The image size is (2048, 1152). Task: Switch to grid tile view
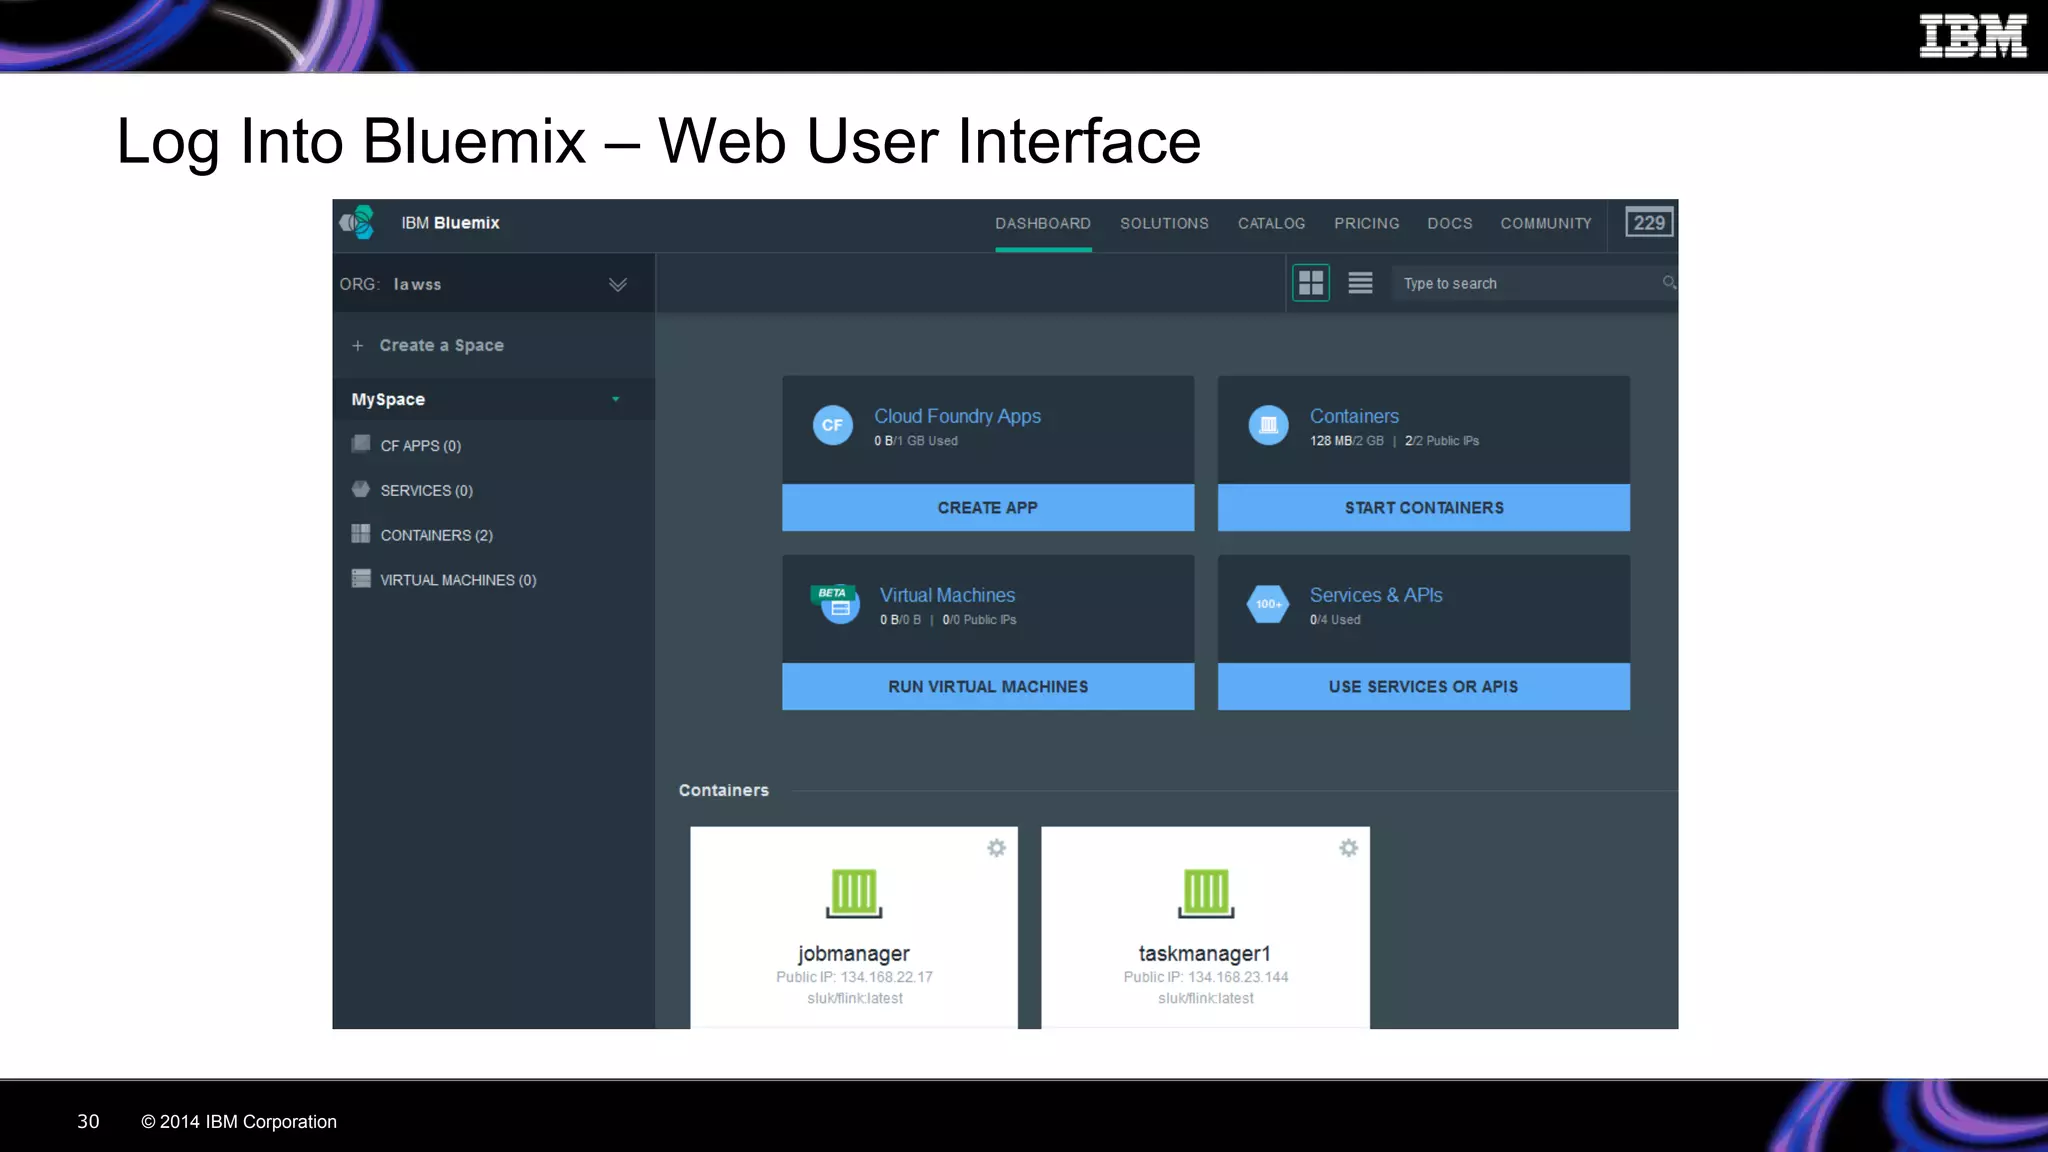[1311, 283]
